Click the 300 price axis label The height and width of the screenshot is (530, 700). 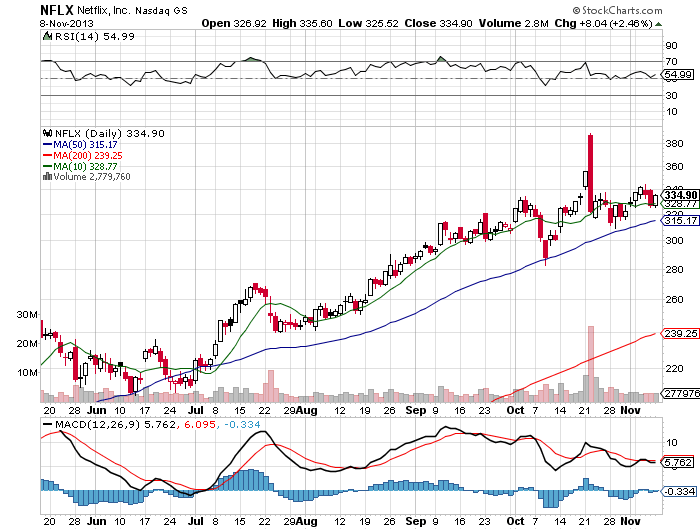[x=674, y=241]
